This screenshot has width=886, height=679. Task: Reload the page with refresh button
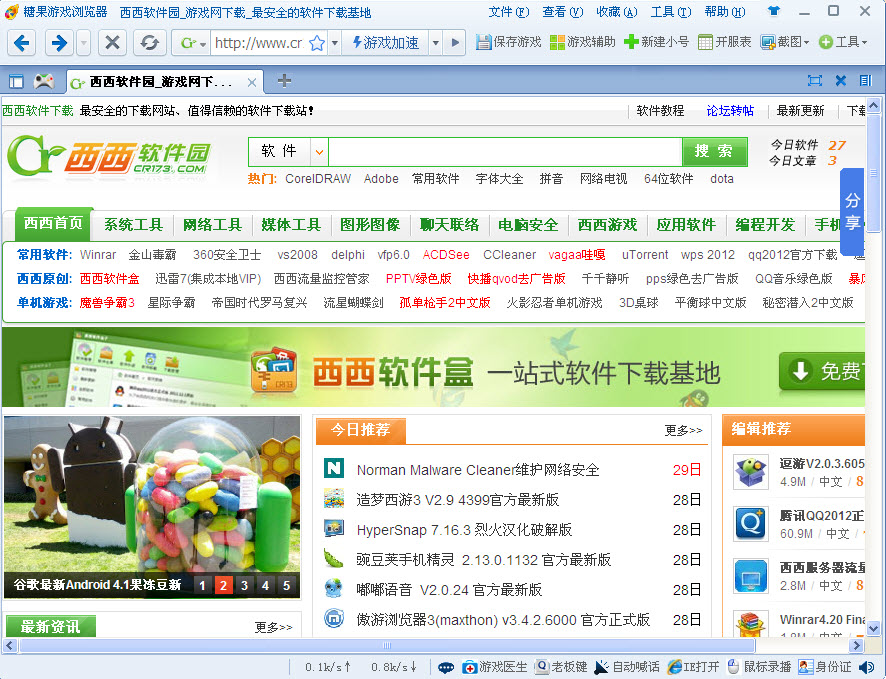coord(149,42)
